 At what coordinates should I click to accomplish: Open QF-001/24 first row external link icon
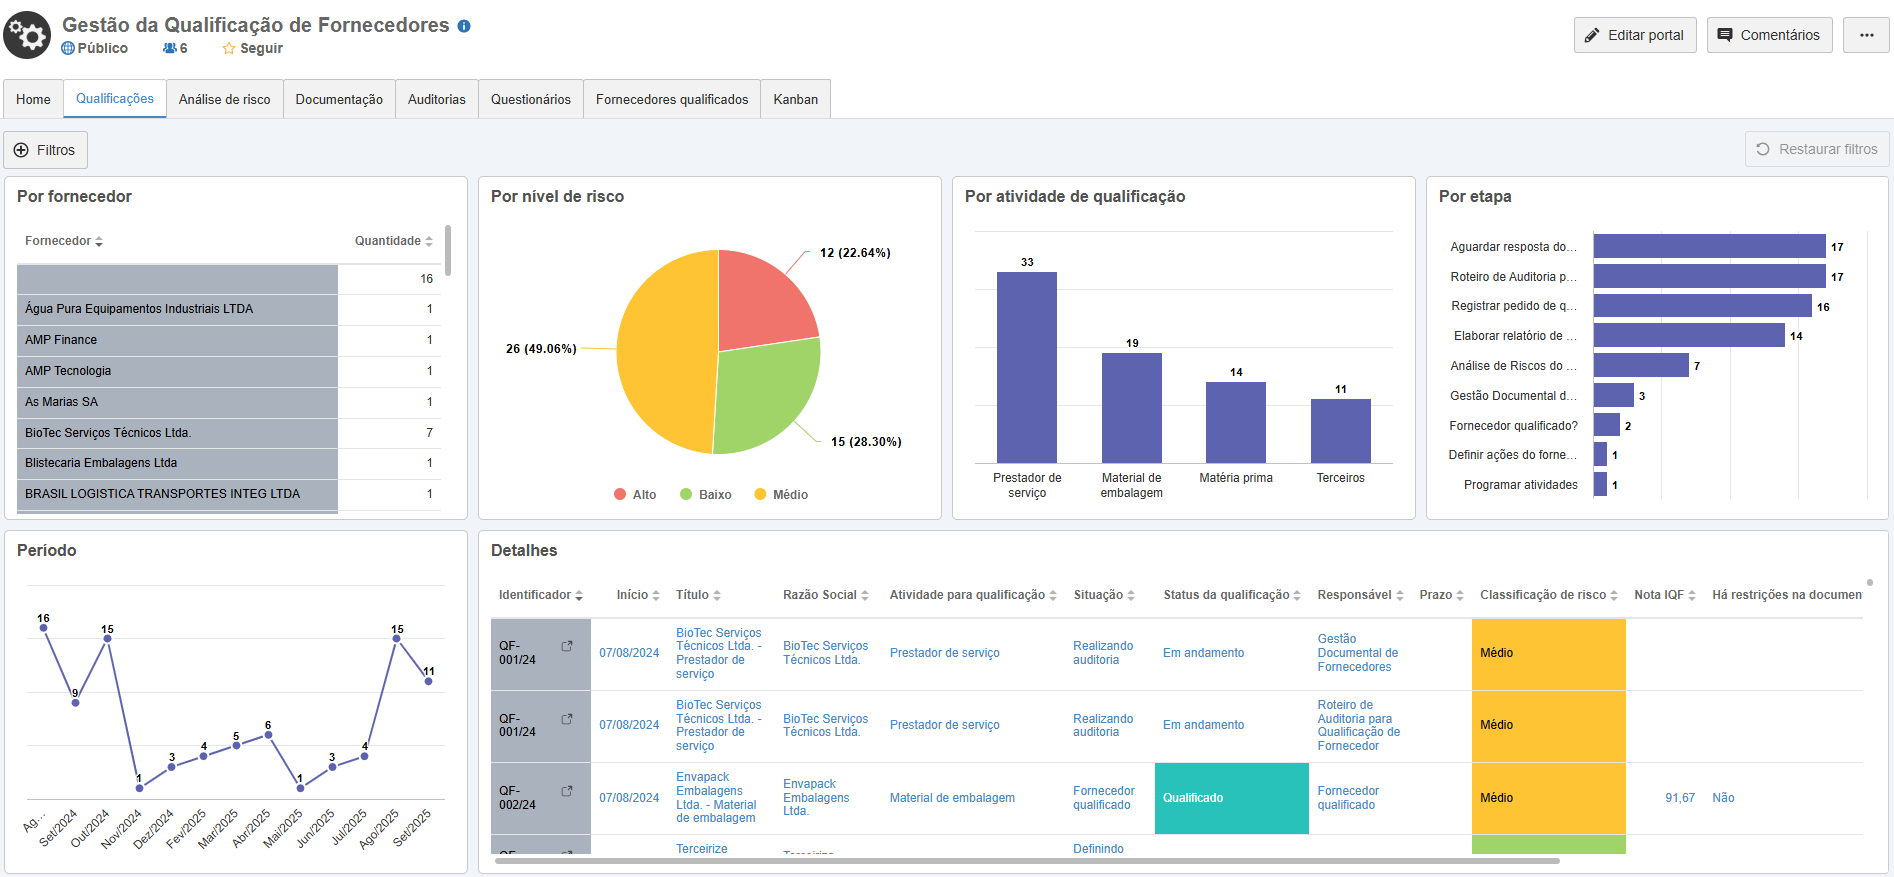pyautogui.click(x=567, y=646)
